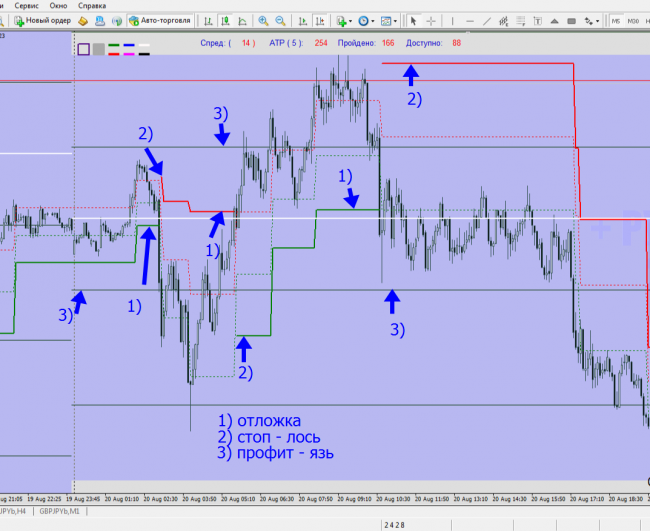Image resolution: width=650 pixels, height=531 pixels.
Task: Expand the arrows tool dropdown arrow
Action: pyautogui.click(x=597, y=21)
